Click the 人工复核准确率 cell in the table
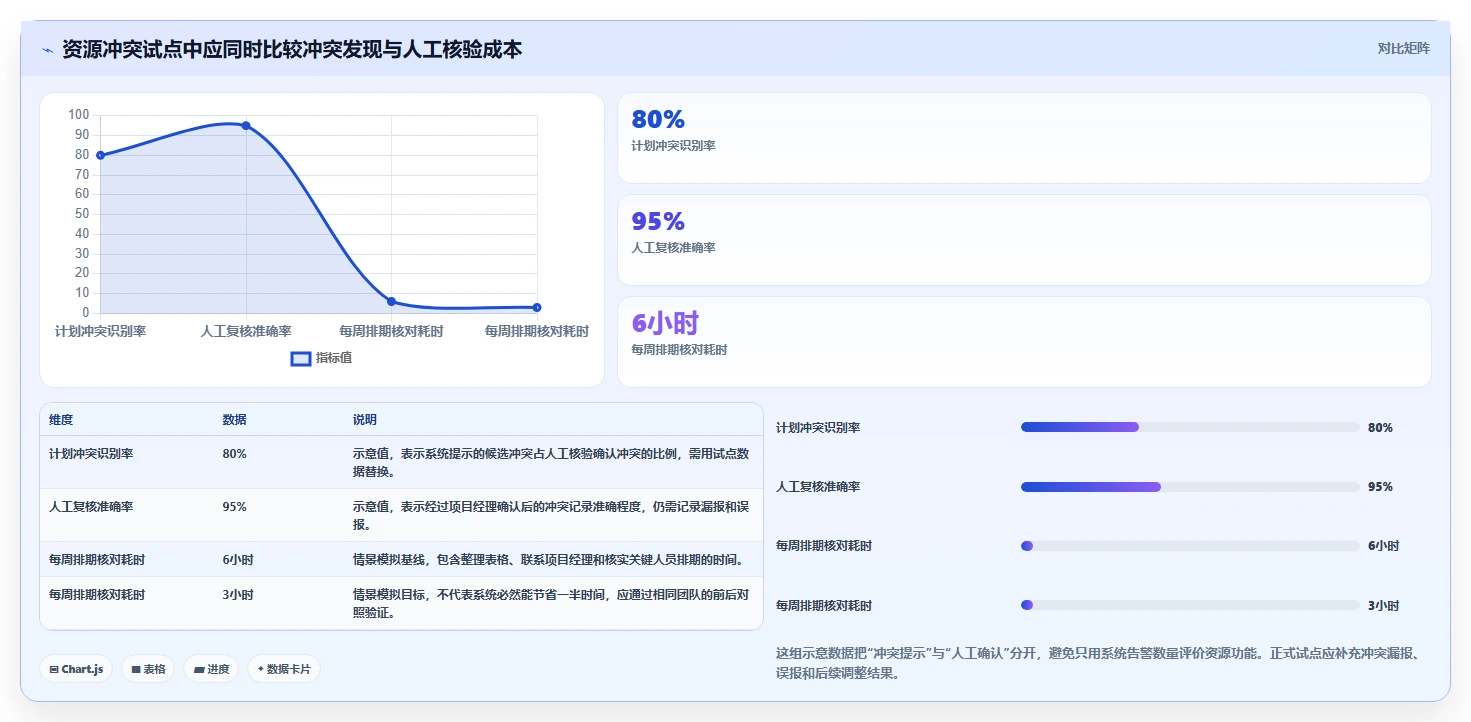This screenshot has height=722, width=1471. point(91,506)
